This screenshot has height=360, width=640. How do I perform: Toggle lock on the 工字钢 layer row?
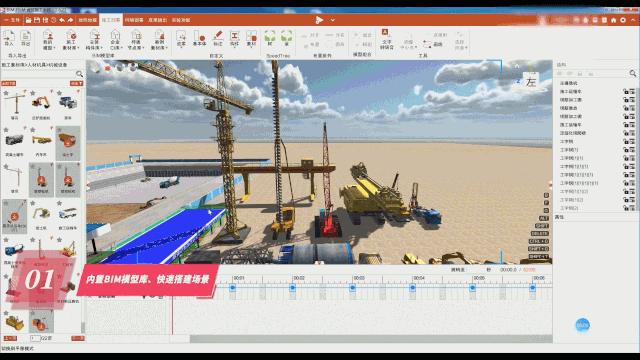(x=625, y=141)
